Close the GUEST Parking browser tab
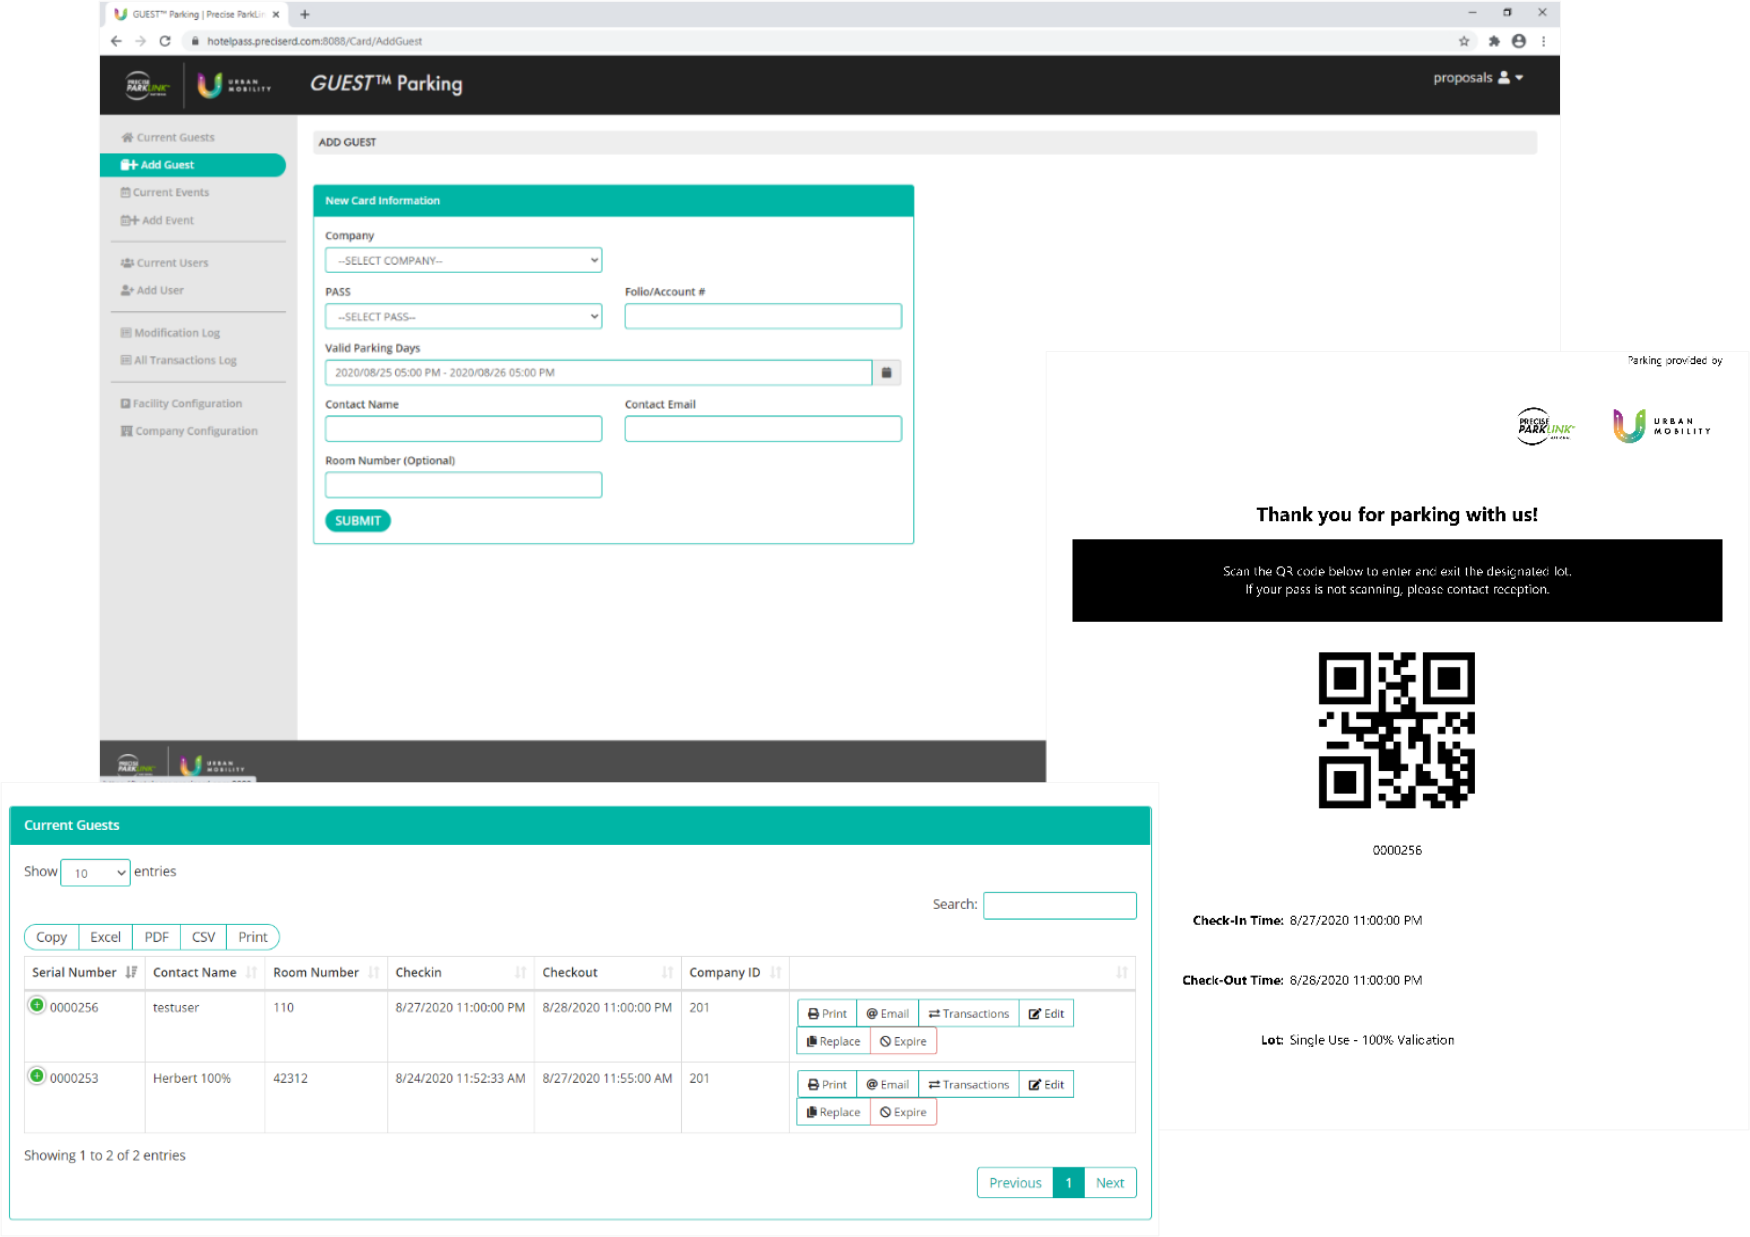This screenshot has height=1237, width=1750. click(x=276, y=14)
